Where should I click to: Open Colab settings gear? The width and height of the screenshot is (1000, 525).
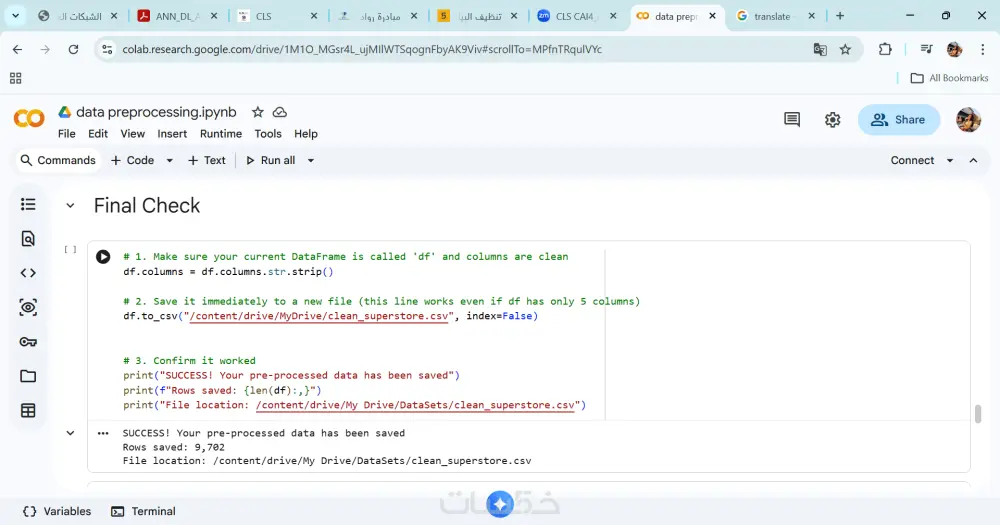[x=832, y=119]
